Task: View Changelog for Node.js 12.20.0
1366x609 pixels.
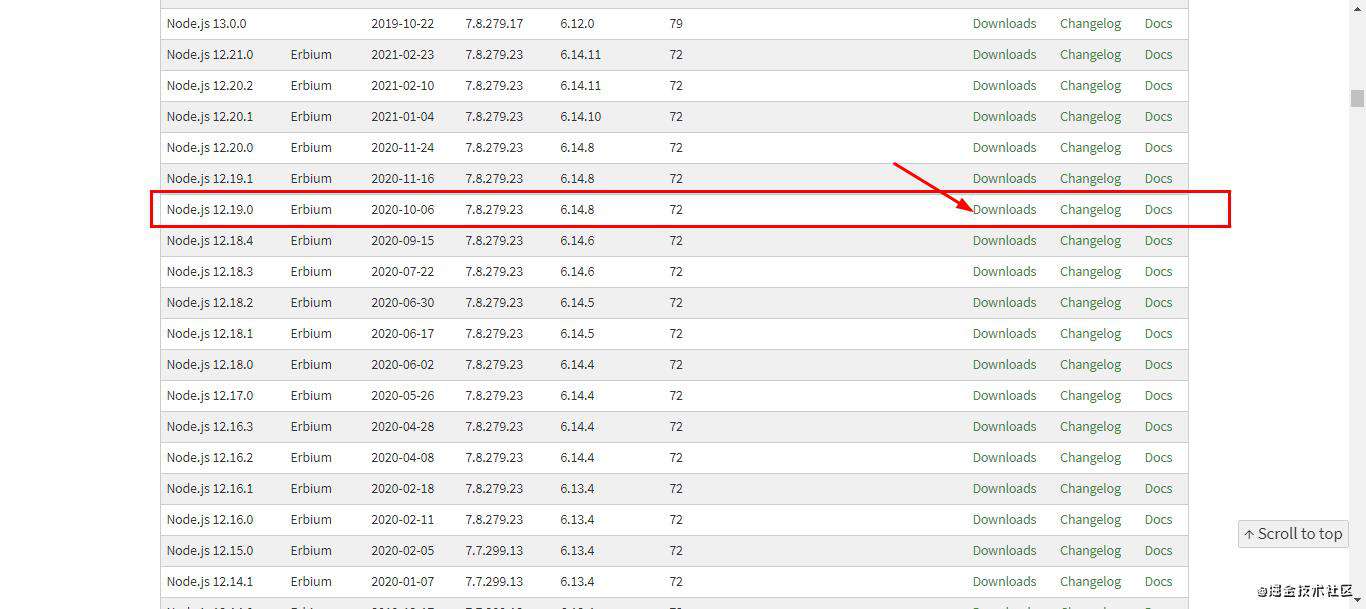Action: 1090,147
